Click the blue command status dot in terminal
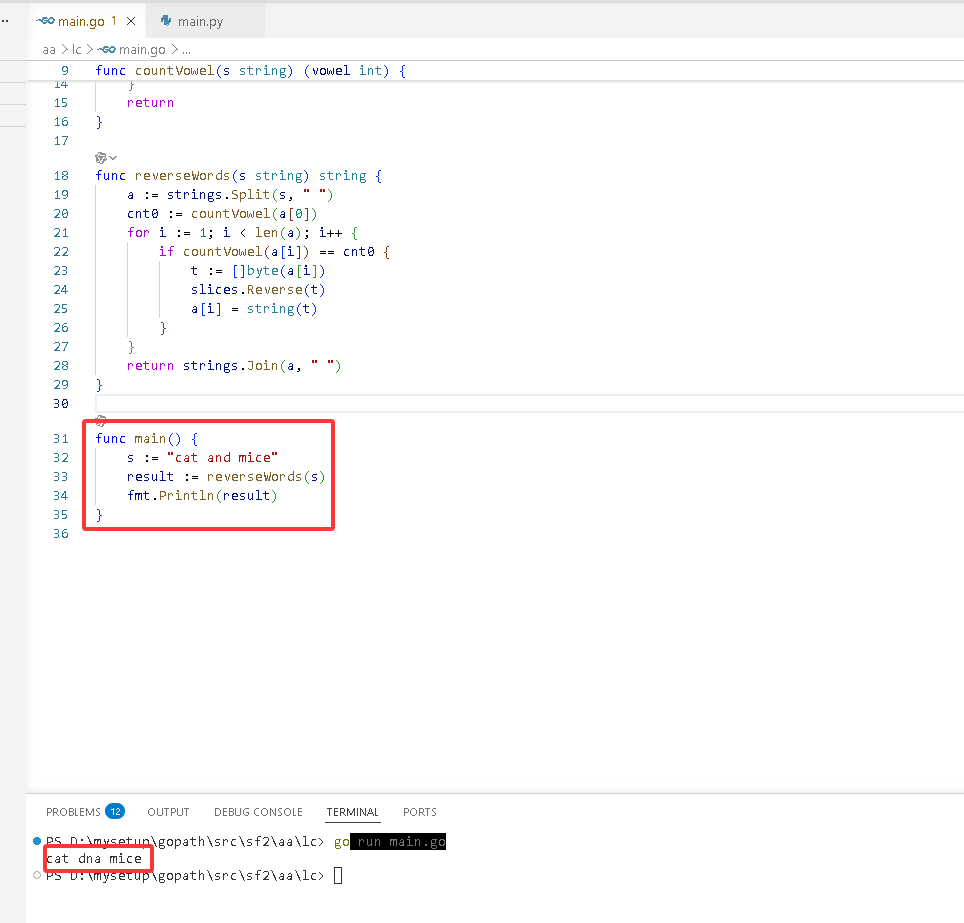This screenshot has width=964, height=923. [x=37, y=841]
